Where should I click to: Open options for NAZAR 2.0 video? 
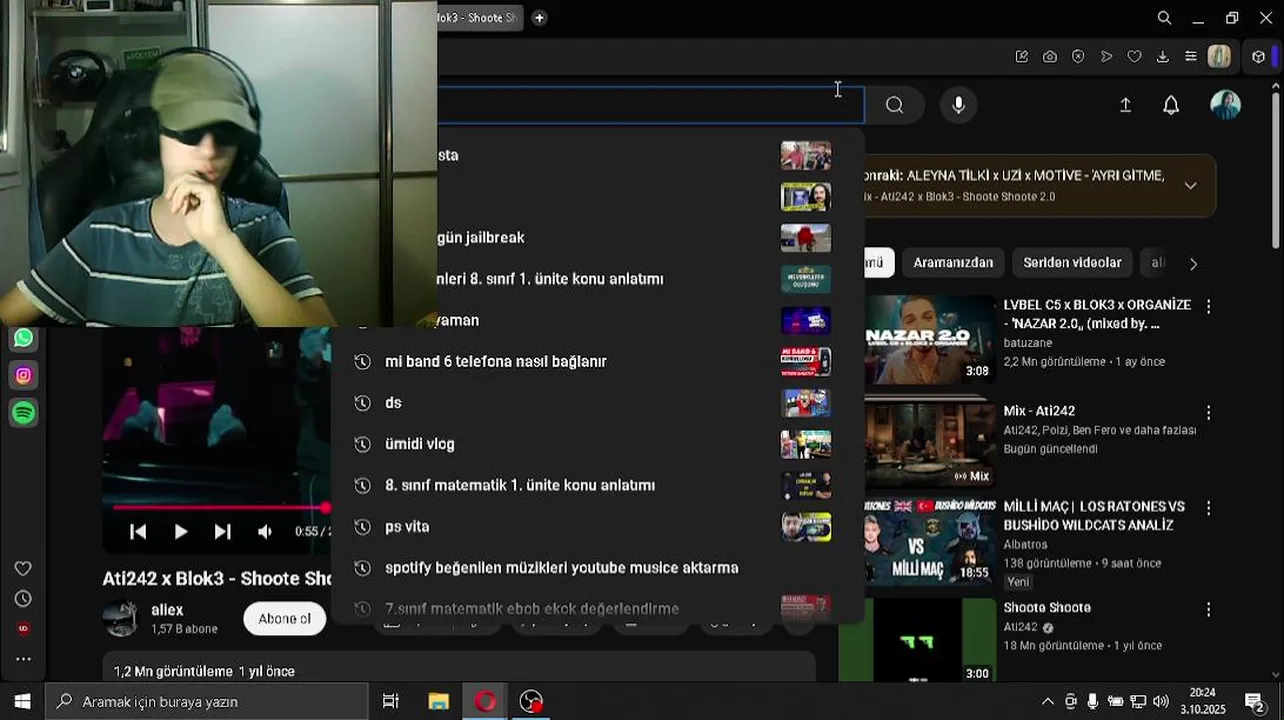coord(1208,306)
